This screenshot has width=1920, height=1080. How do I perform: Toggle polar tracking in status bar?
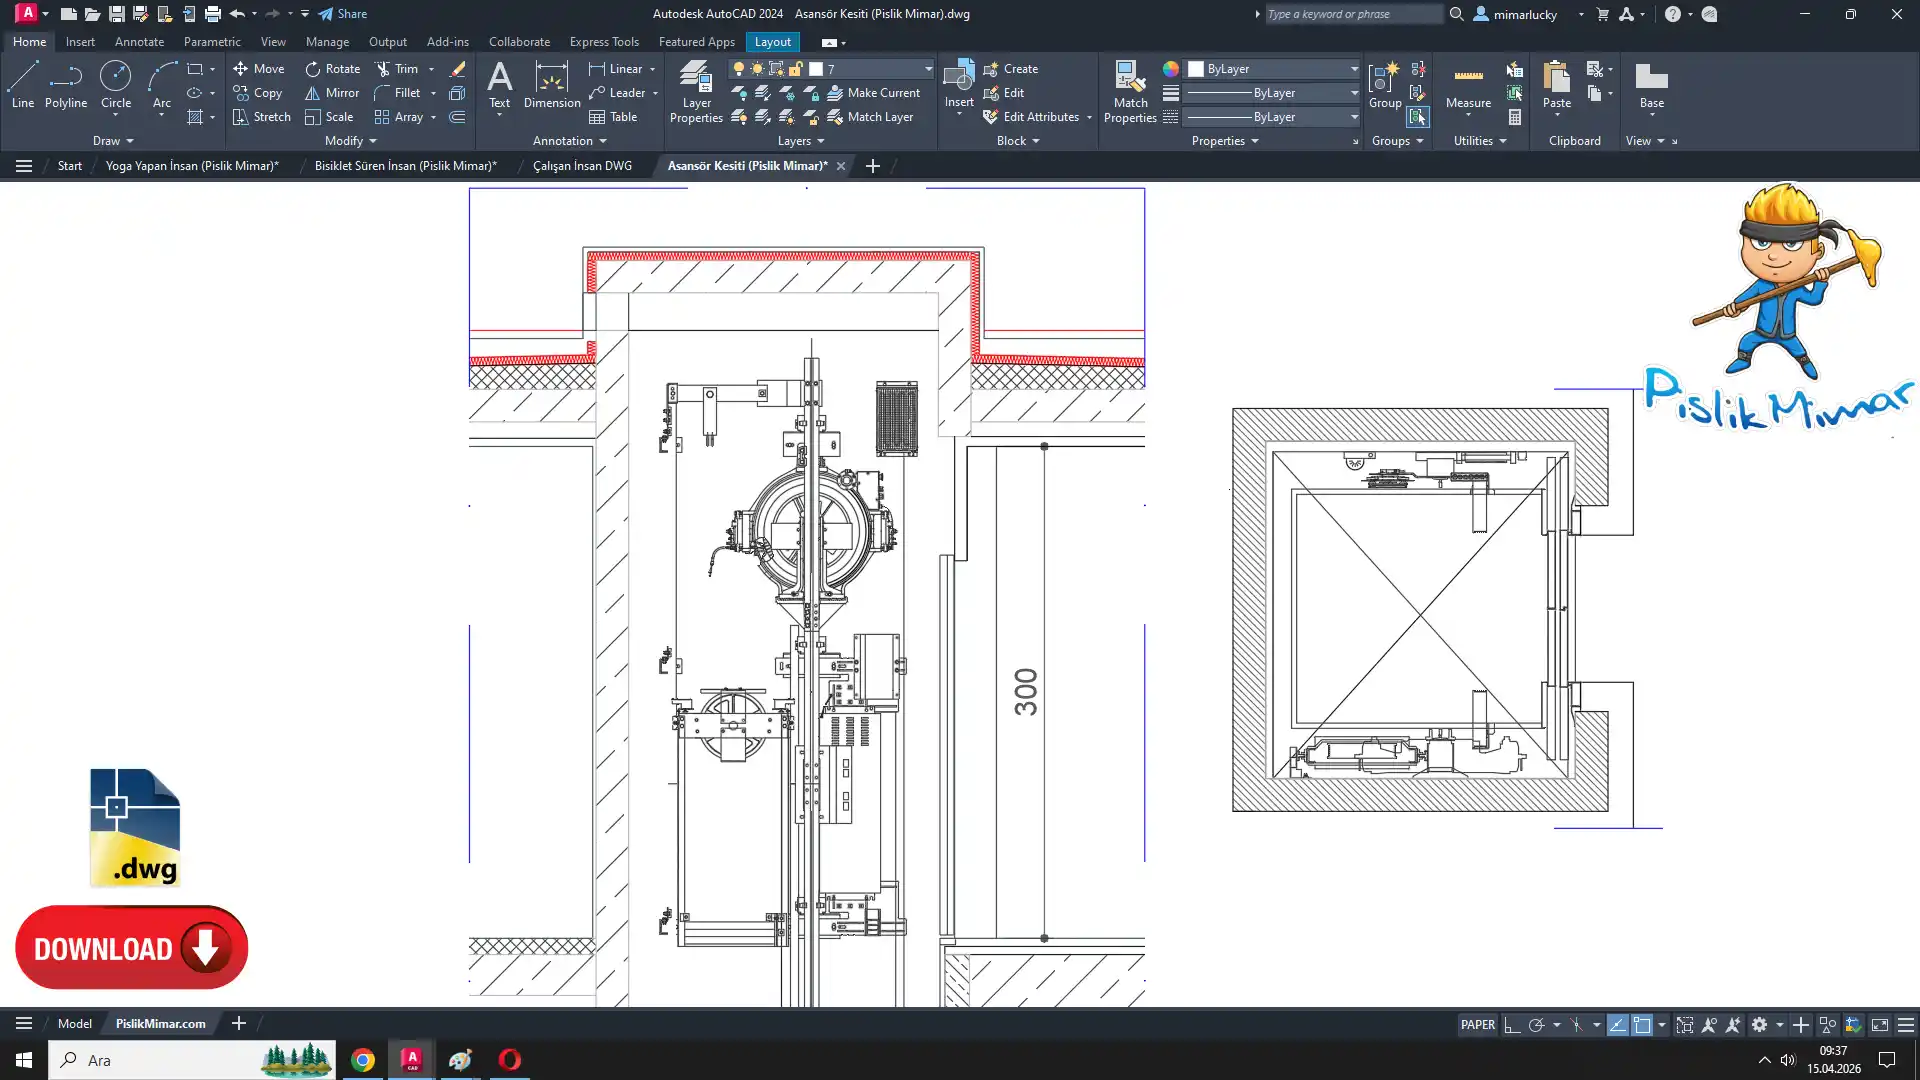click(1537, 1025)
